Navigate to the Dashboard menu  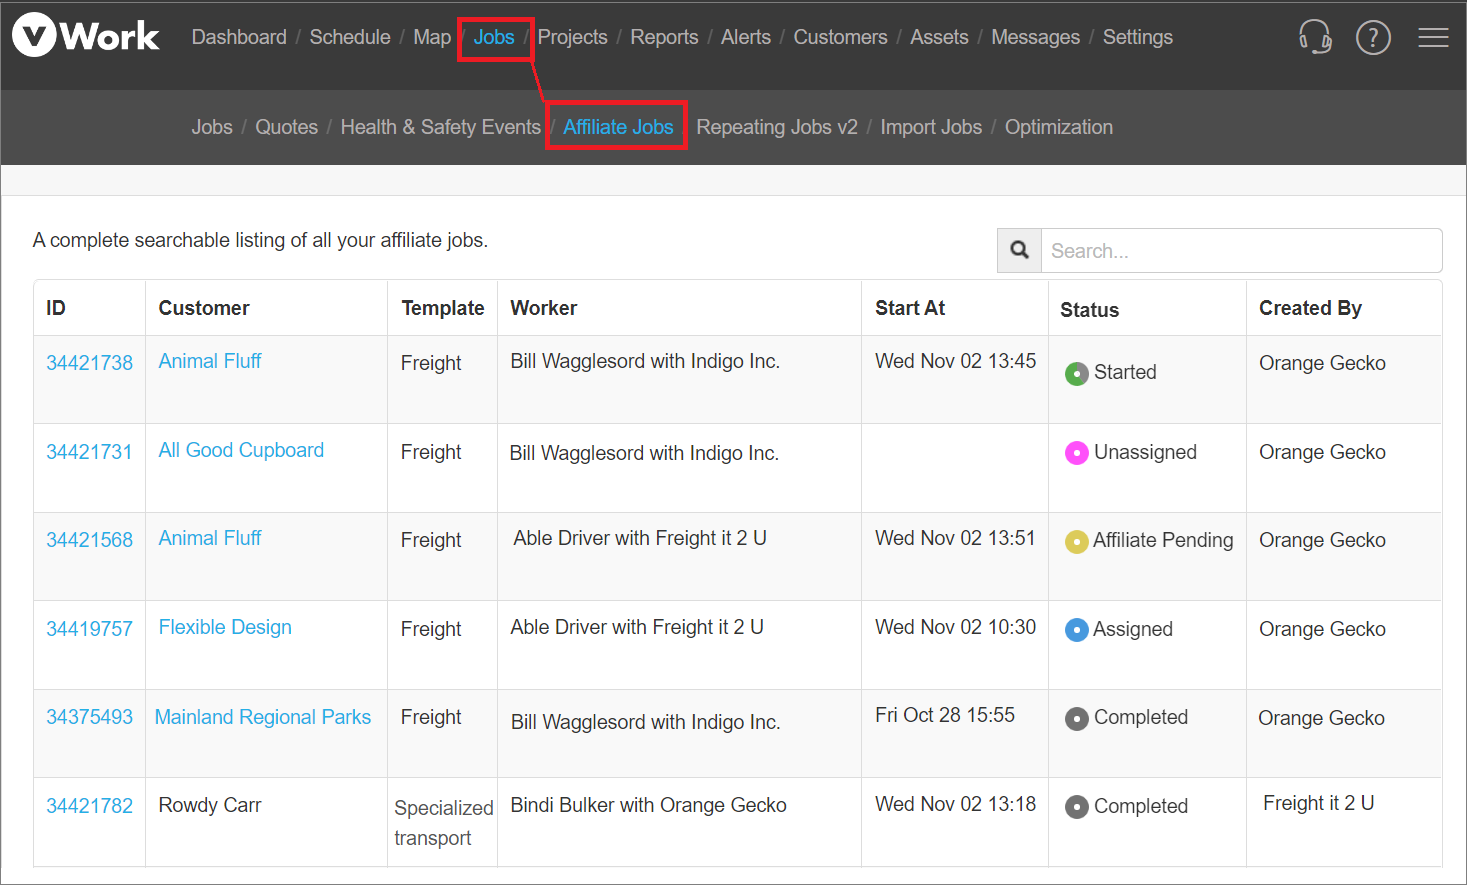(x=239, y=37)
